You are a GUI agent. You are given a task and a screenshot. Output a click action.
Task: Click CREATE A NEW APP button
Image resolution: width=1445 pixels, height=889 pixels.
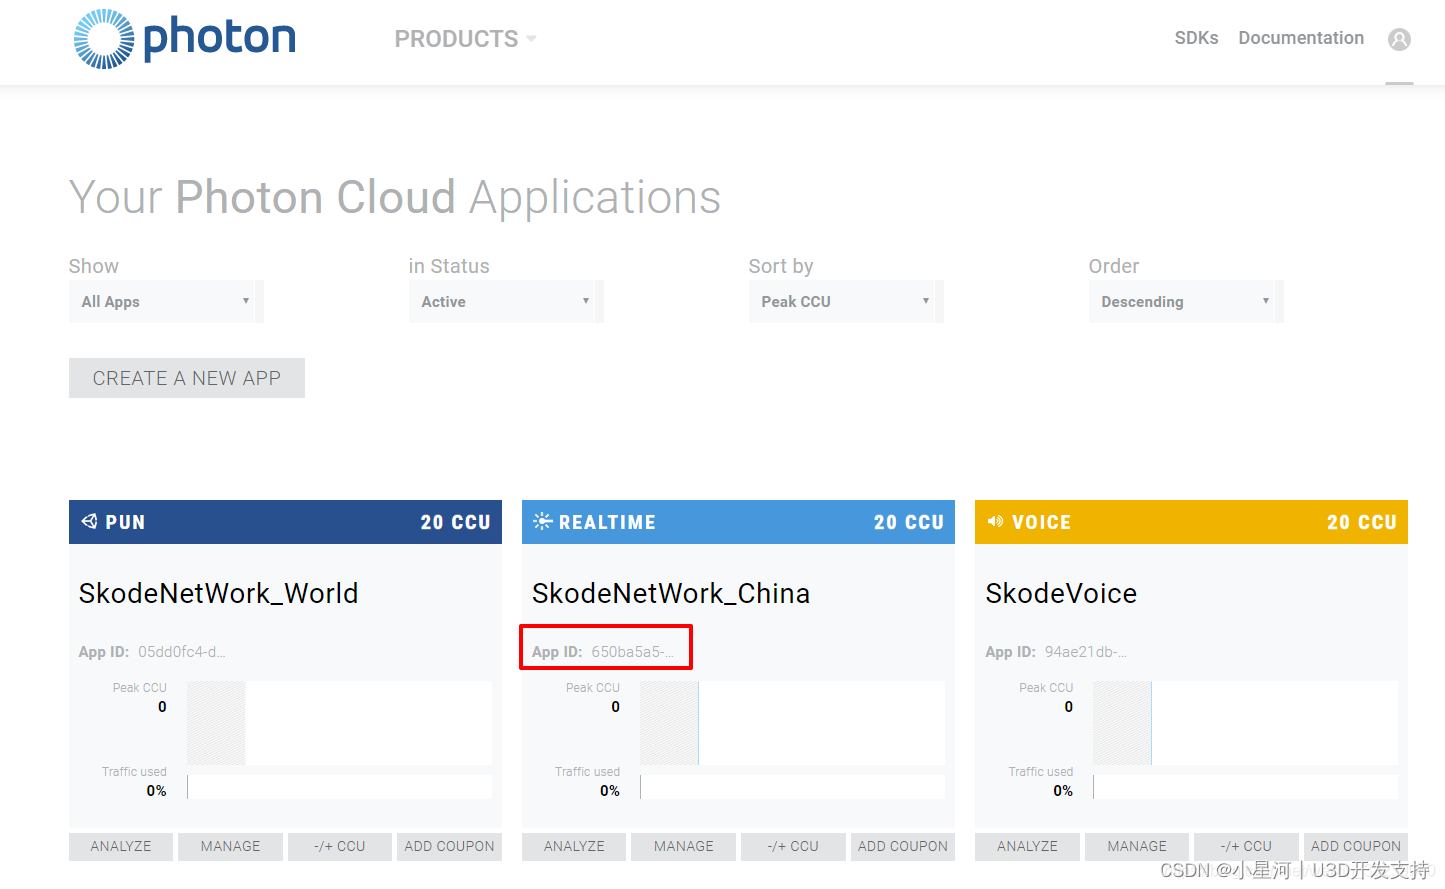187,378
